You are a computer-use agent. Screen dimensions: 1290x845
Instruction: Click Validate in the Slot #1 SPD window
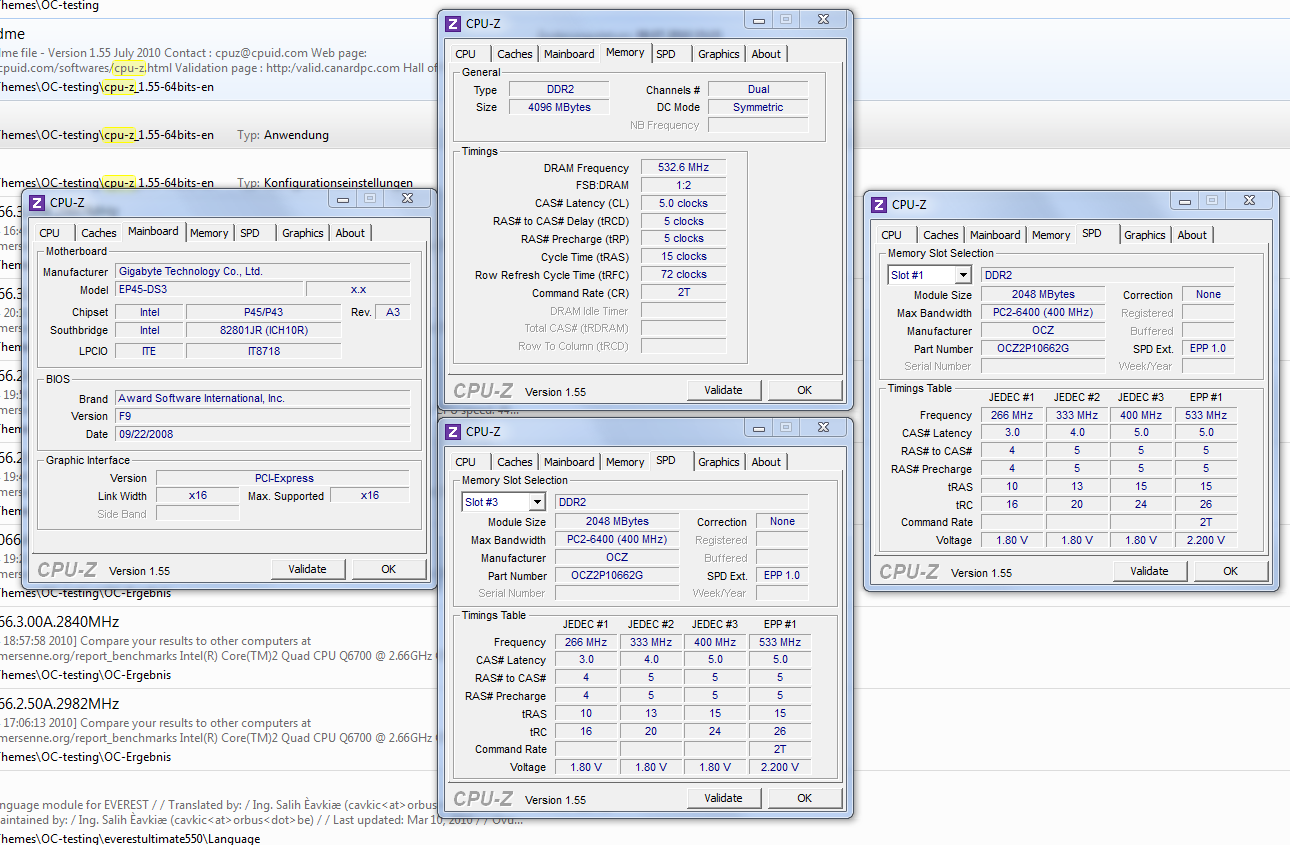[x=1150, y=571]
